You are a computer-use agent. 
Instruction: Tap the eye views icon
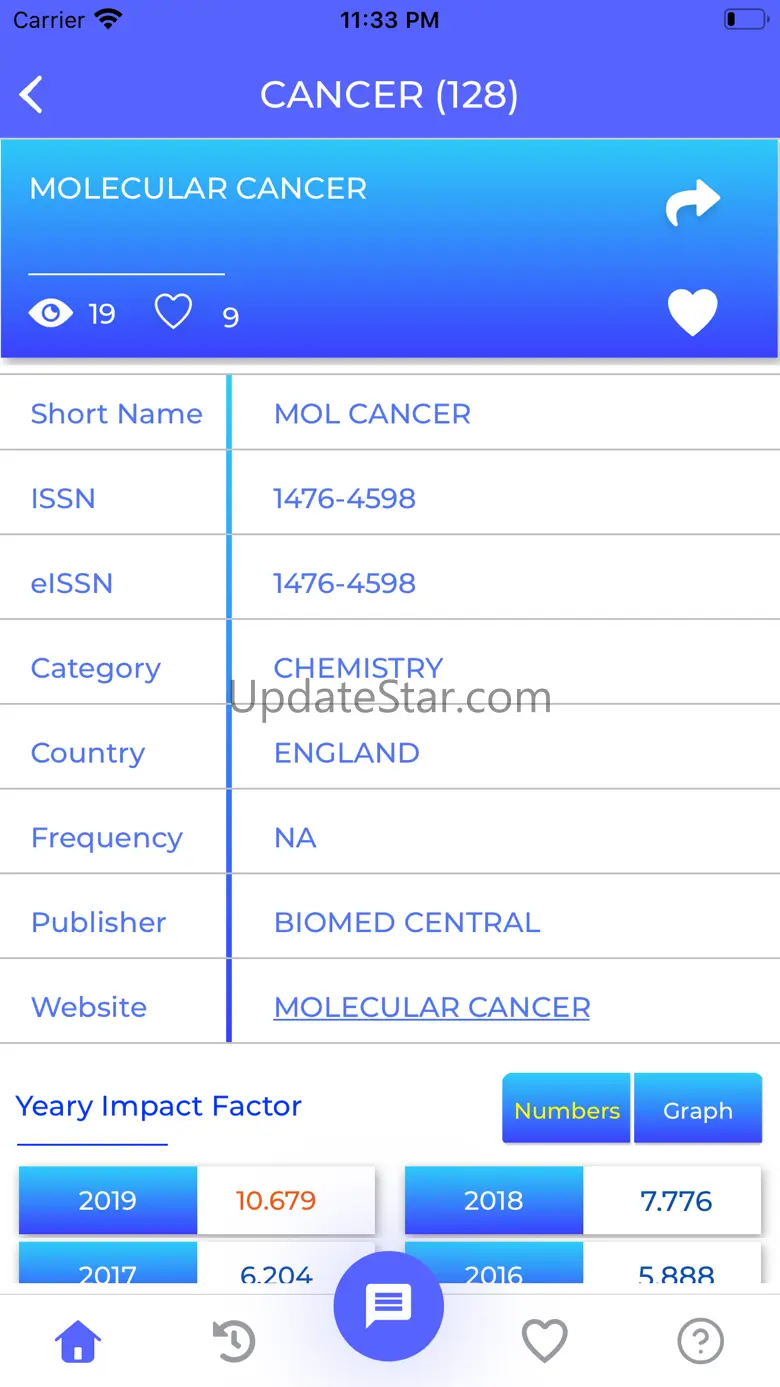(51, 314)
